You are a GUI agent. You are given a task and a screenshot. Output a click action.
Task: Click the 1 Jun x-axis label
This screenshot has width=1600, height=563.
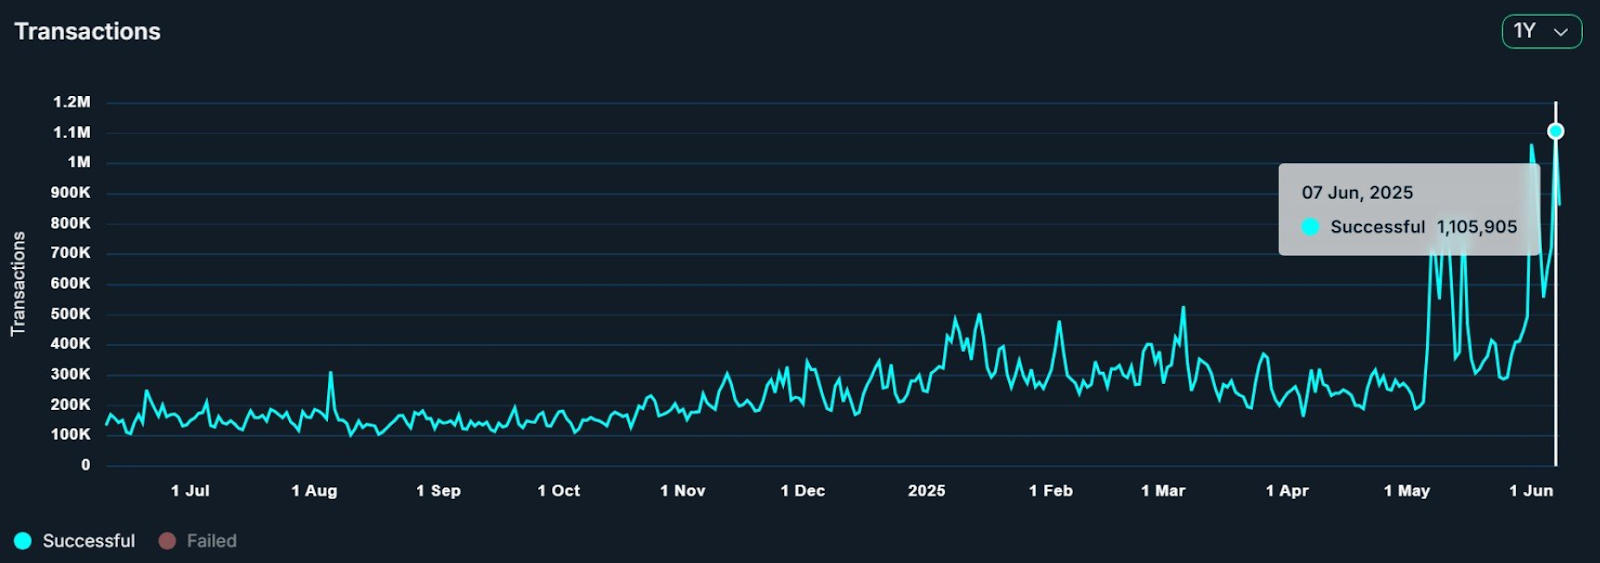1531,491
